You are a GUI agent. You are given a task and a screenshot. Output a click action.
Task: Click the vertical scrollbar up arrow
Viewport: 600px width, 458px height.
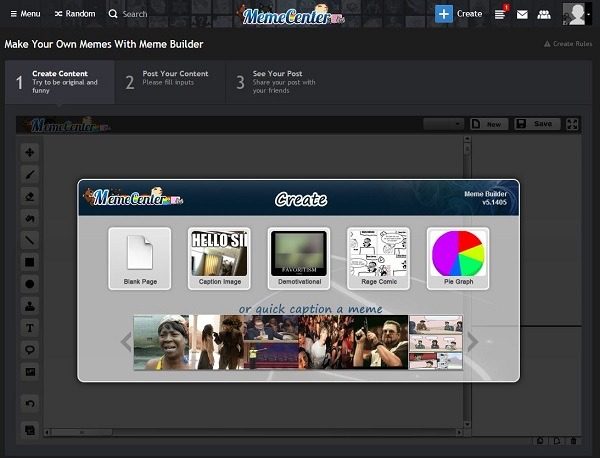point(467,139)
